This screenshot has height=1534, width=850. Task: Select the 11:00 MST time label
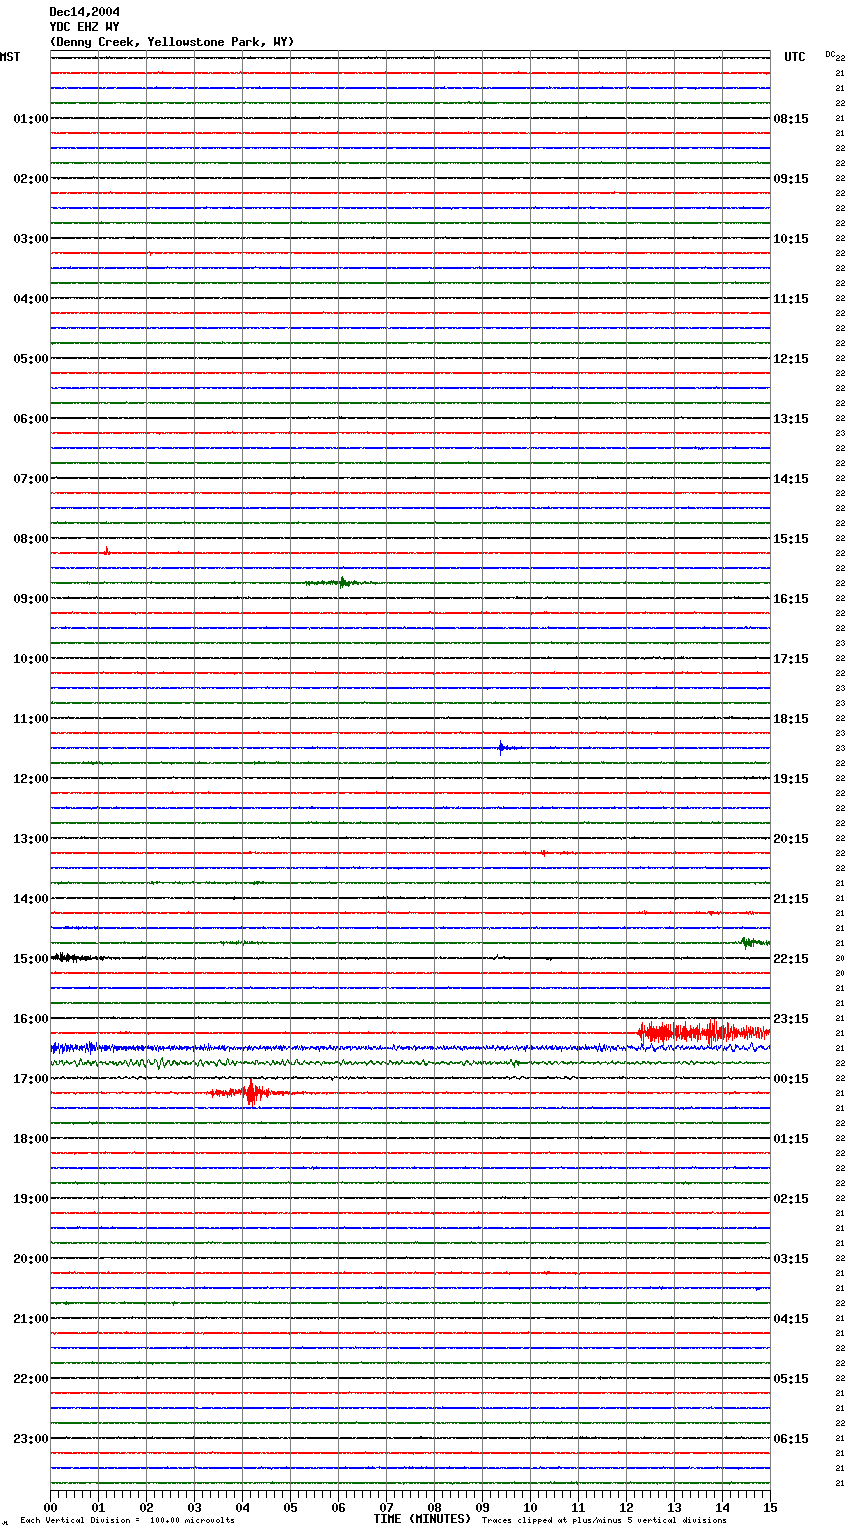[31, 719]
